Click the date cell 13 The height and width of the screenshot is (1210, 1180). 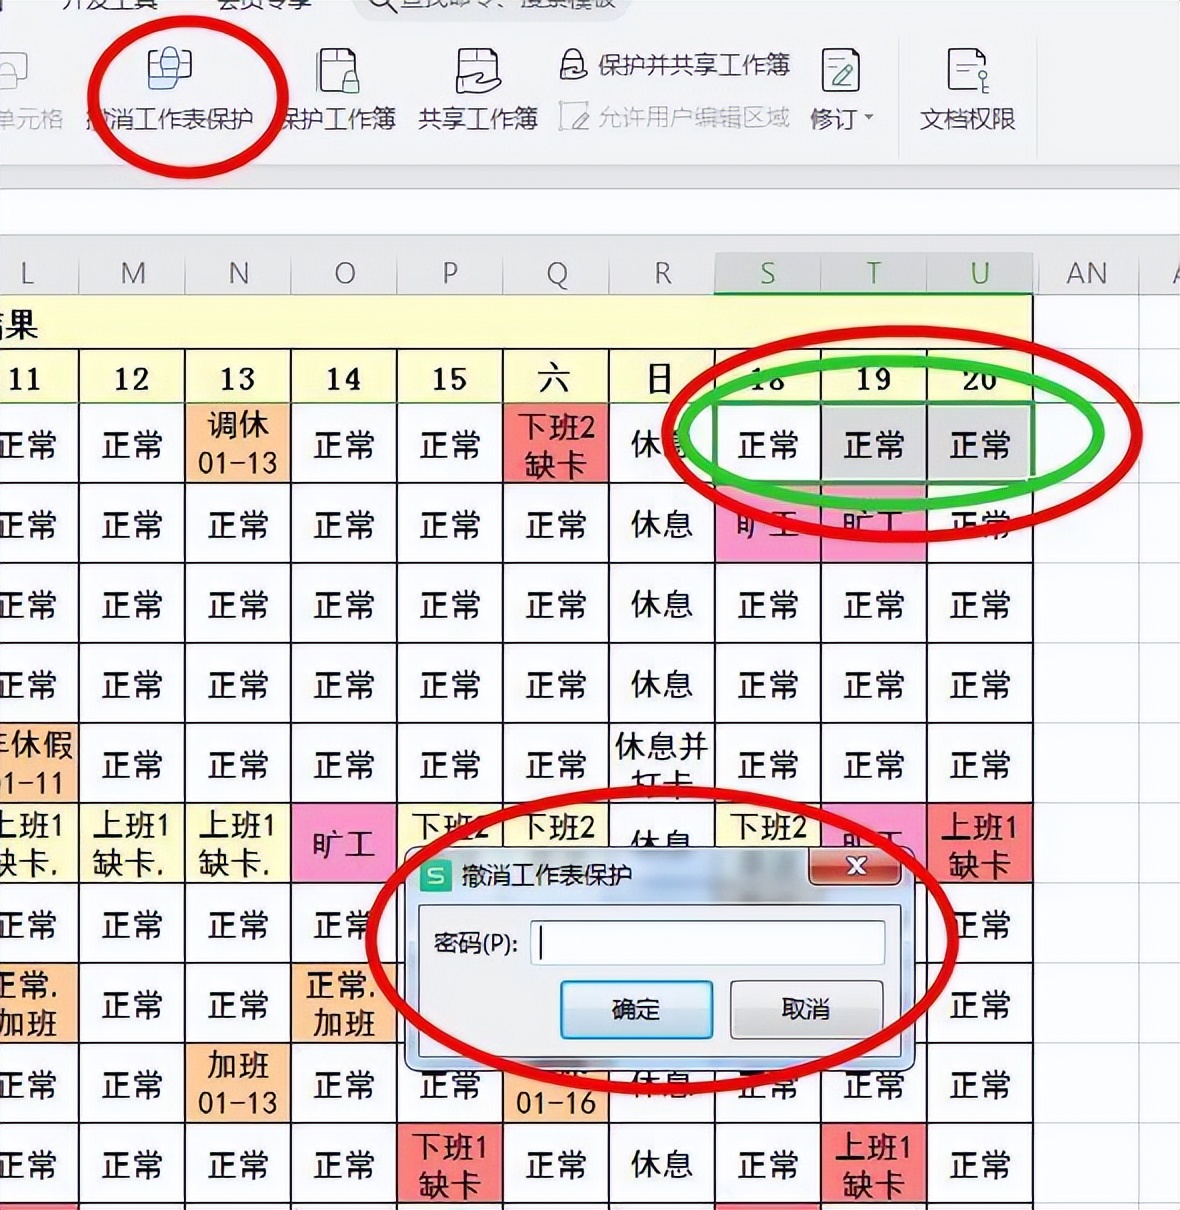(238, 377)
